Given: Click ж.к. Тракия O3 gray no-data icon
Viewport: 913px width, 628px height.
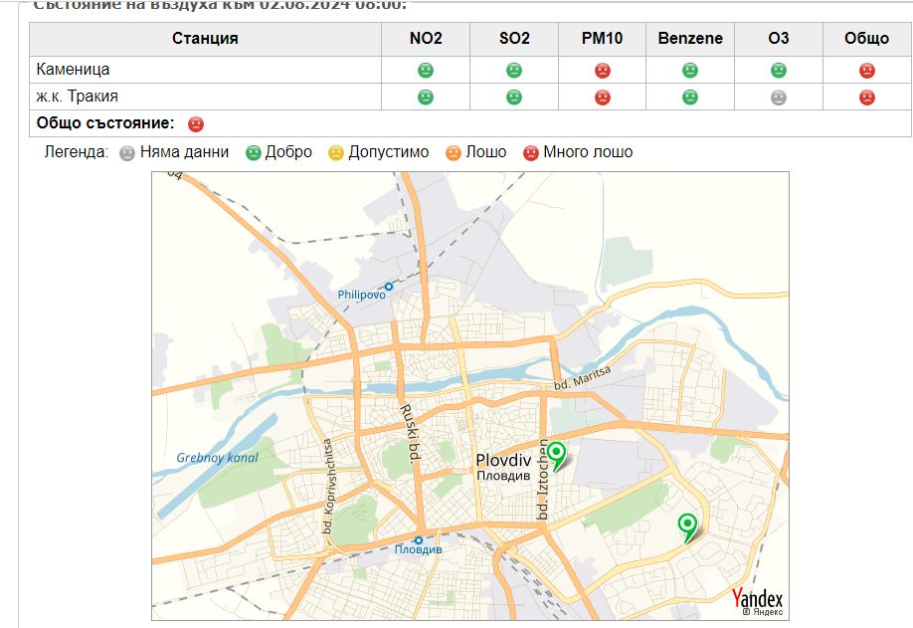Looking at the screenshot, I should (x=778, y=97).
